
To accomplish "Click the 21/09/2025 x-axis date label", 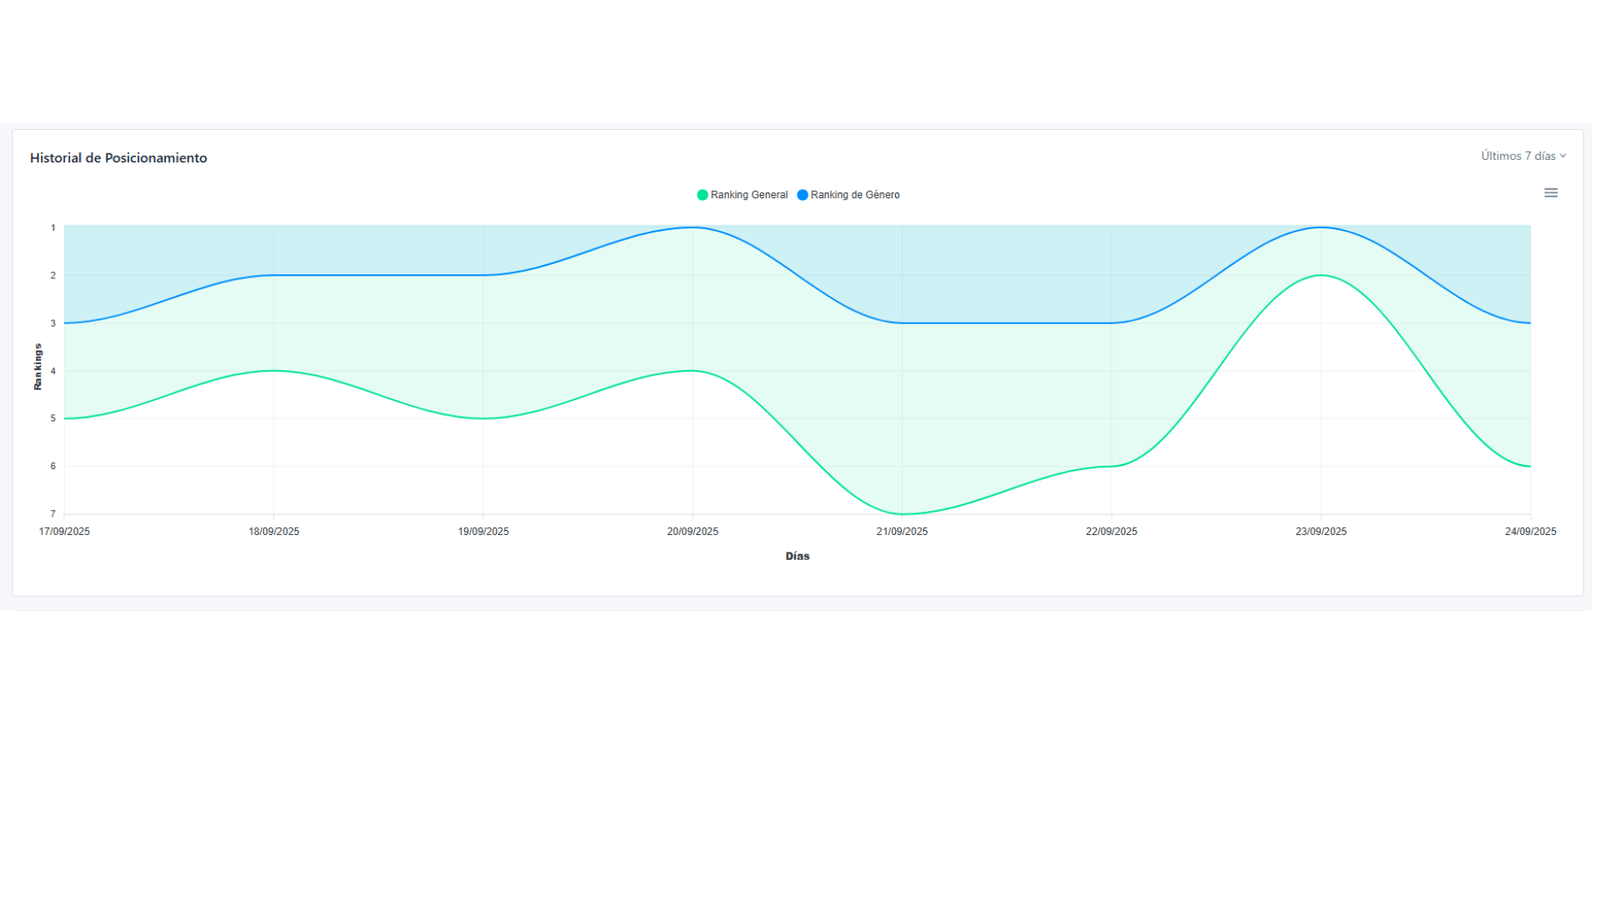I will click(x=902, y=532).
